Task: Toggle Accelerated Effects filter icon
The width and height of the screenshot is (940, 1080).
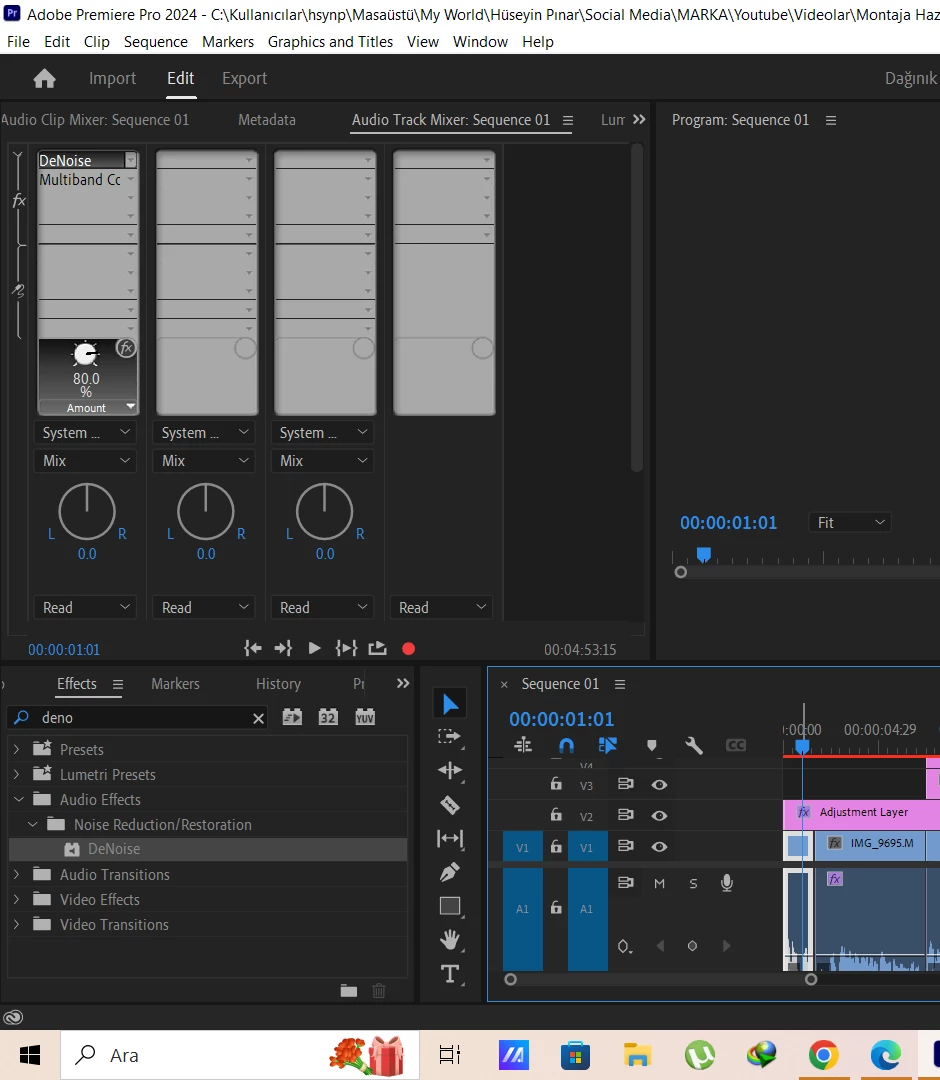Action: click(293, 717)
